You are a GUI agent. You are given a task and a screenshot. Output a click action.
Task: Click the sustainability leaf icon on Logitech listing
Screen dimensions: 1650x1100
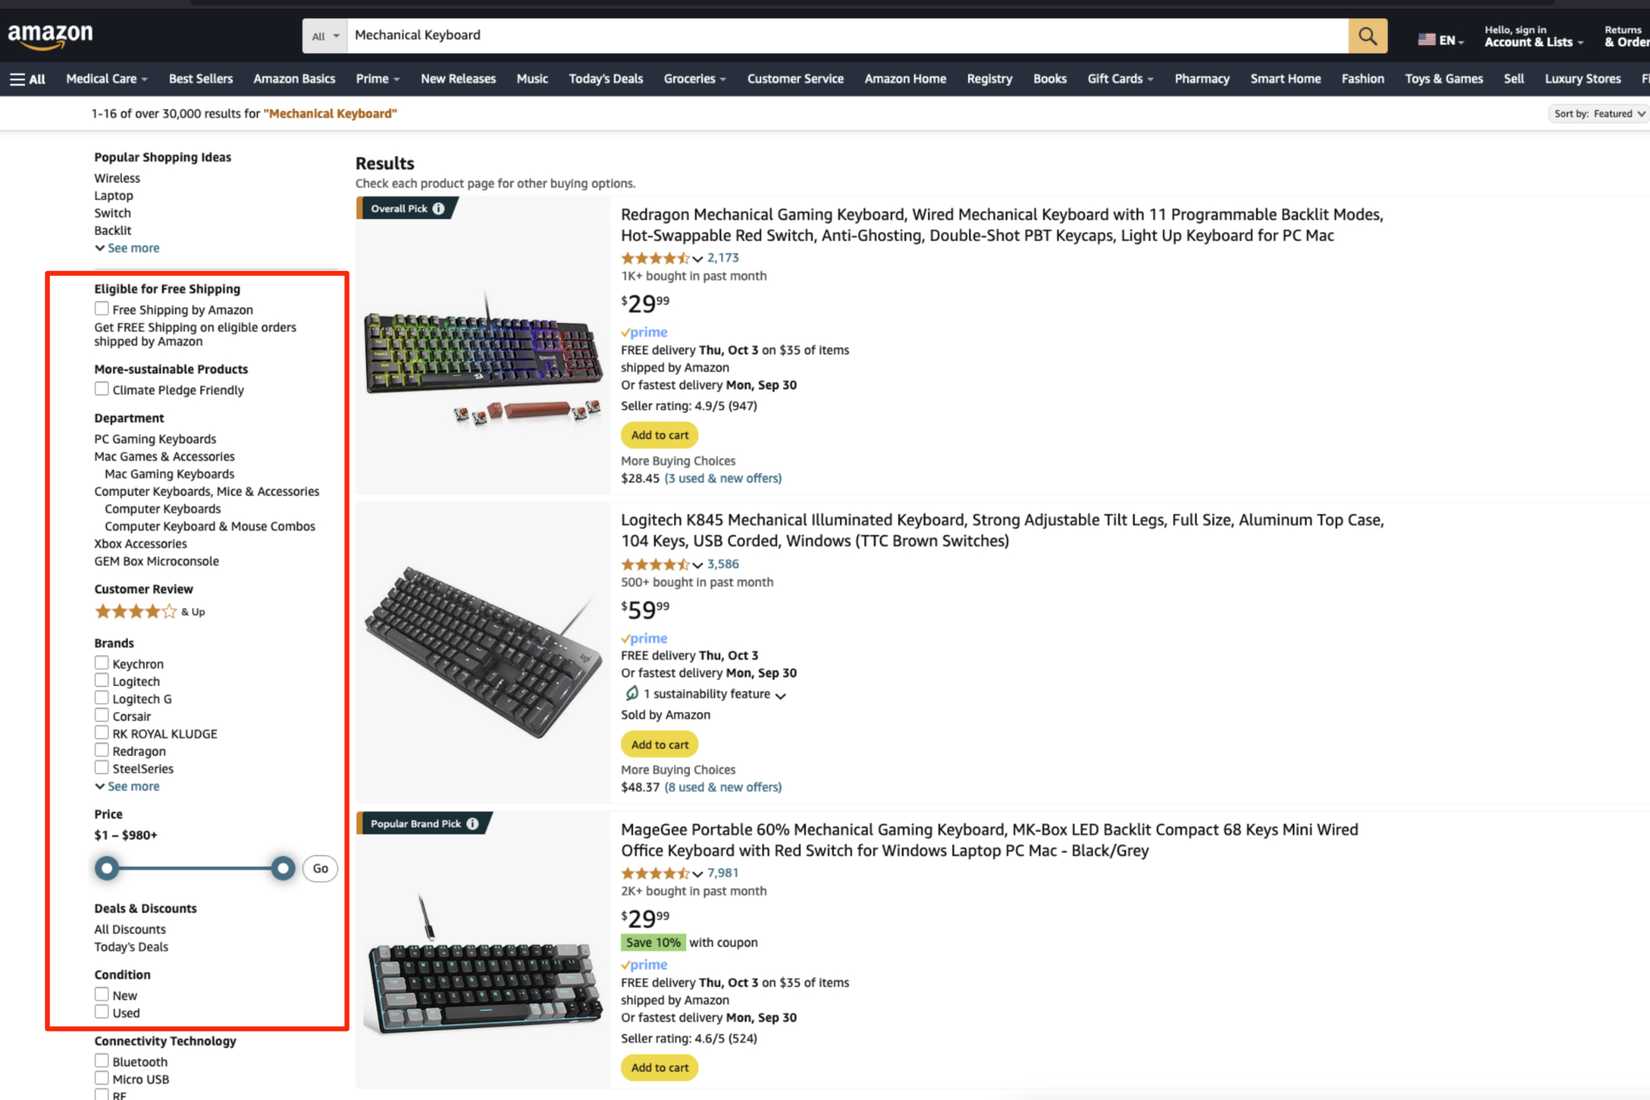(632, 693)
